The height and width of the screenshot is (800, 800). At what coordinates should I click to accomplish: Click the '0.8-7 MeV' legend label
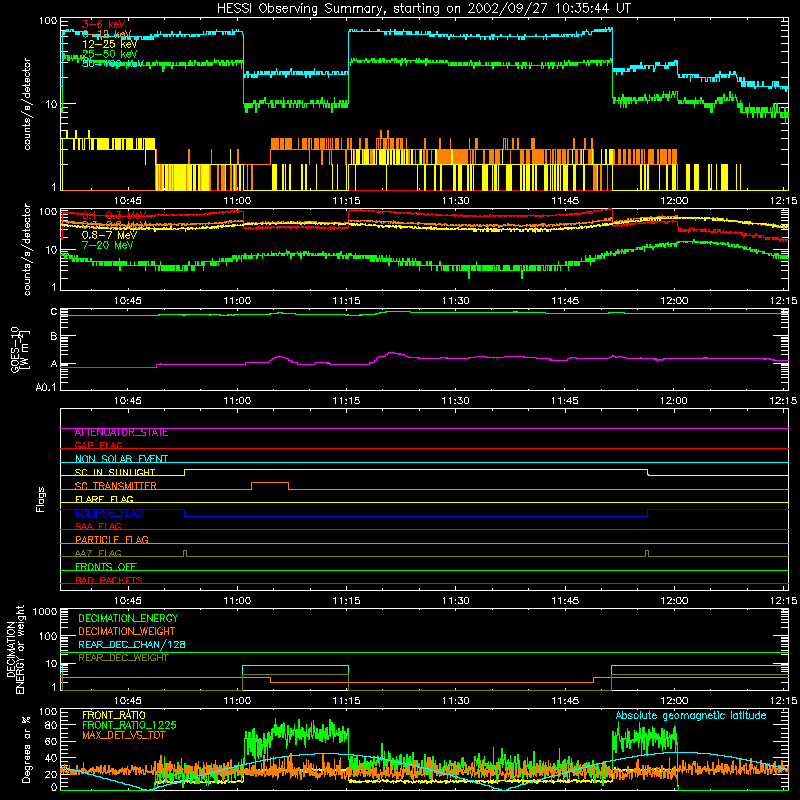pyautogui.click(x=109, y=235)
